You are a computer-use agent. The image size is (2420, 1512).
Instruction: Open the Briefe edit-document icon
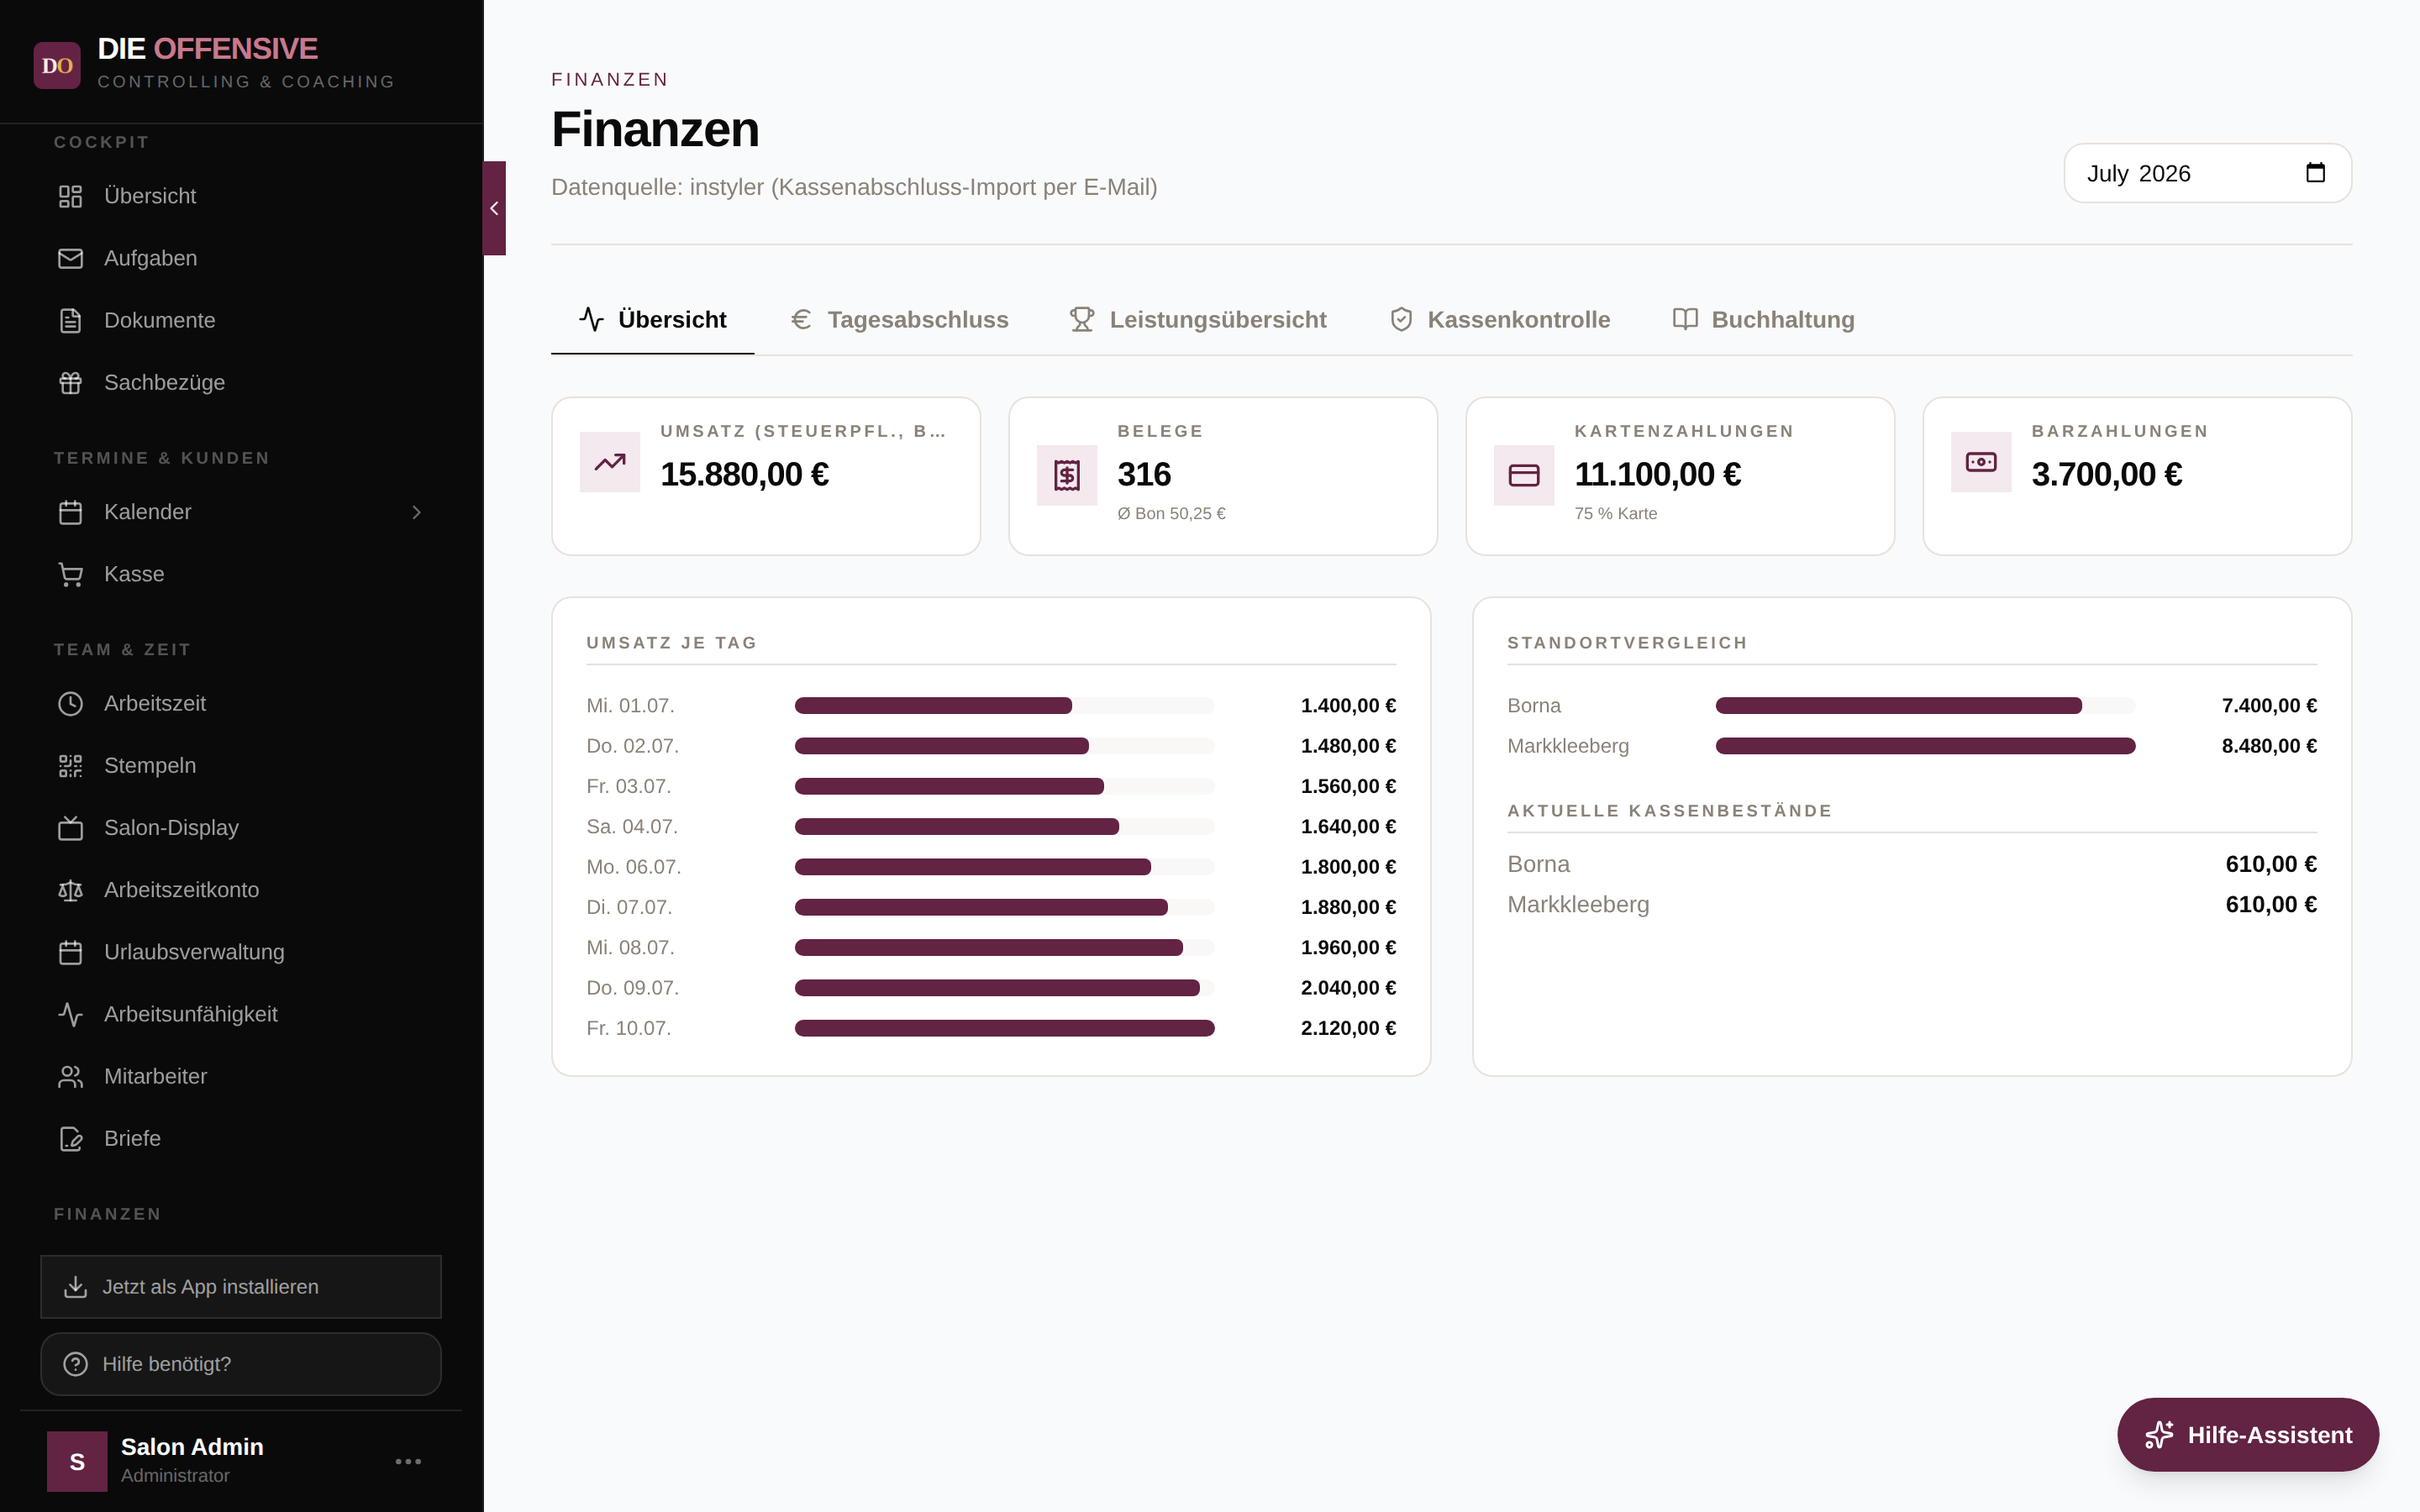[x=70, y=1138]
